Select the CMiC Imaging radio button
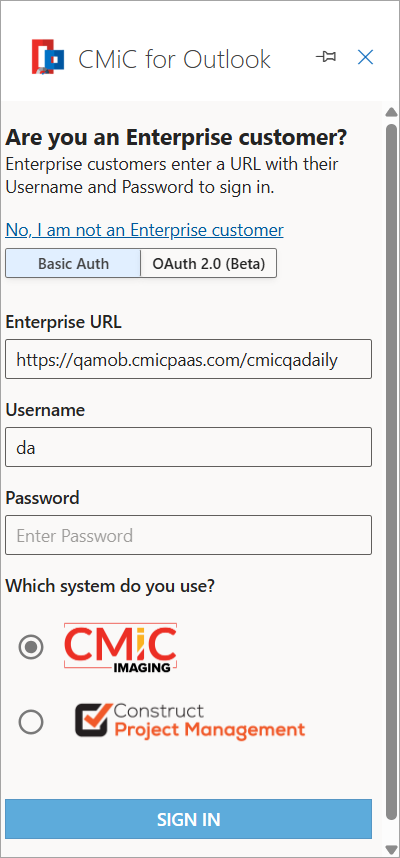Screen dimensions: 400x858 coord(31,647)
